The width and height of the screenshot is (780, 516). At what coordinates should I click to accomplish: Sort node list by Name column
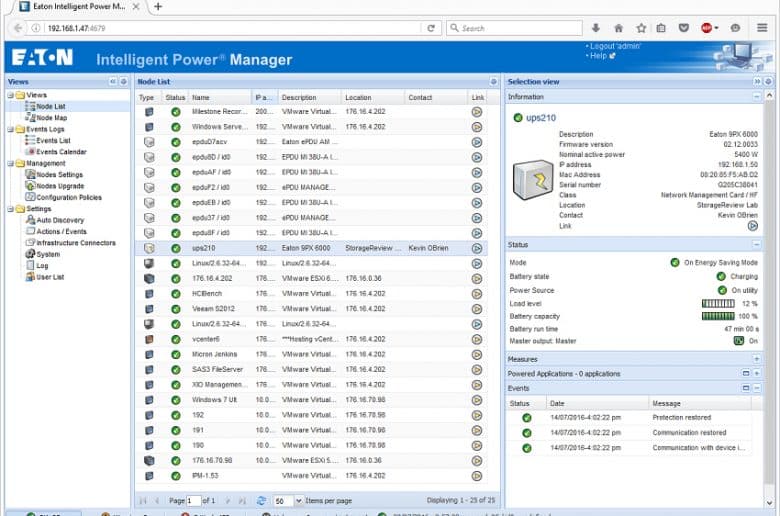[220, 98]
